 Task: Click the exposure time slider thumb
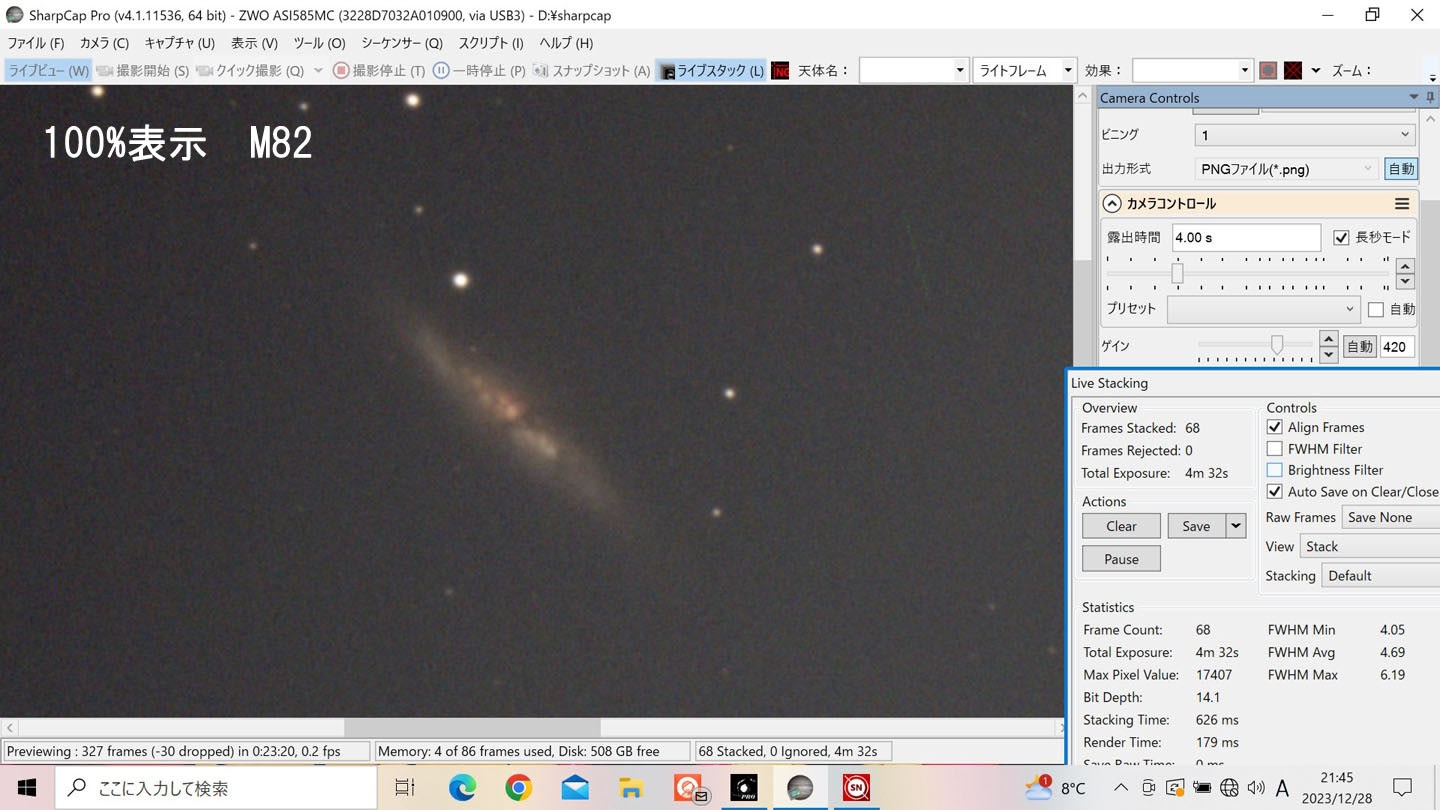coord(1177,273)
